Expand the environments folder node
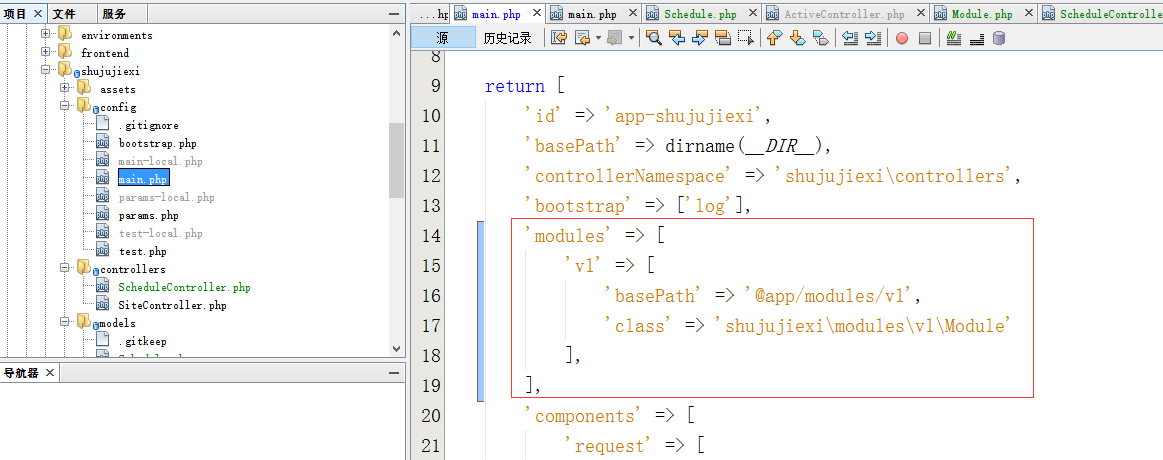 46,35
